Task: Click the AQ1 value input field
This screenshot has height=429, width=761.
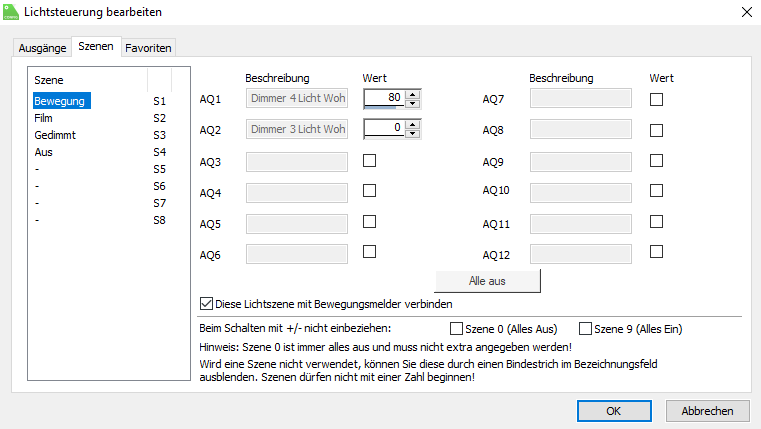Action: pyautogui.click(x=384, y=99)
